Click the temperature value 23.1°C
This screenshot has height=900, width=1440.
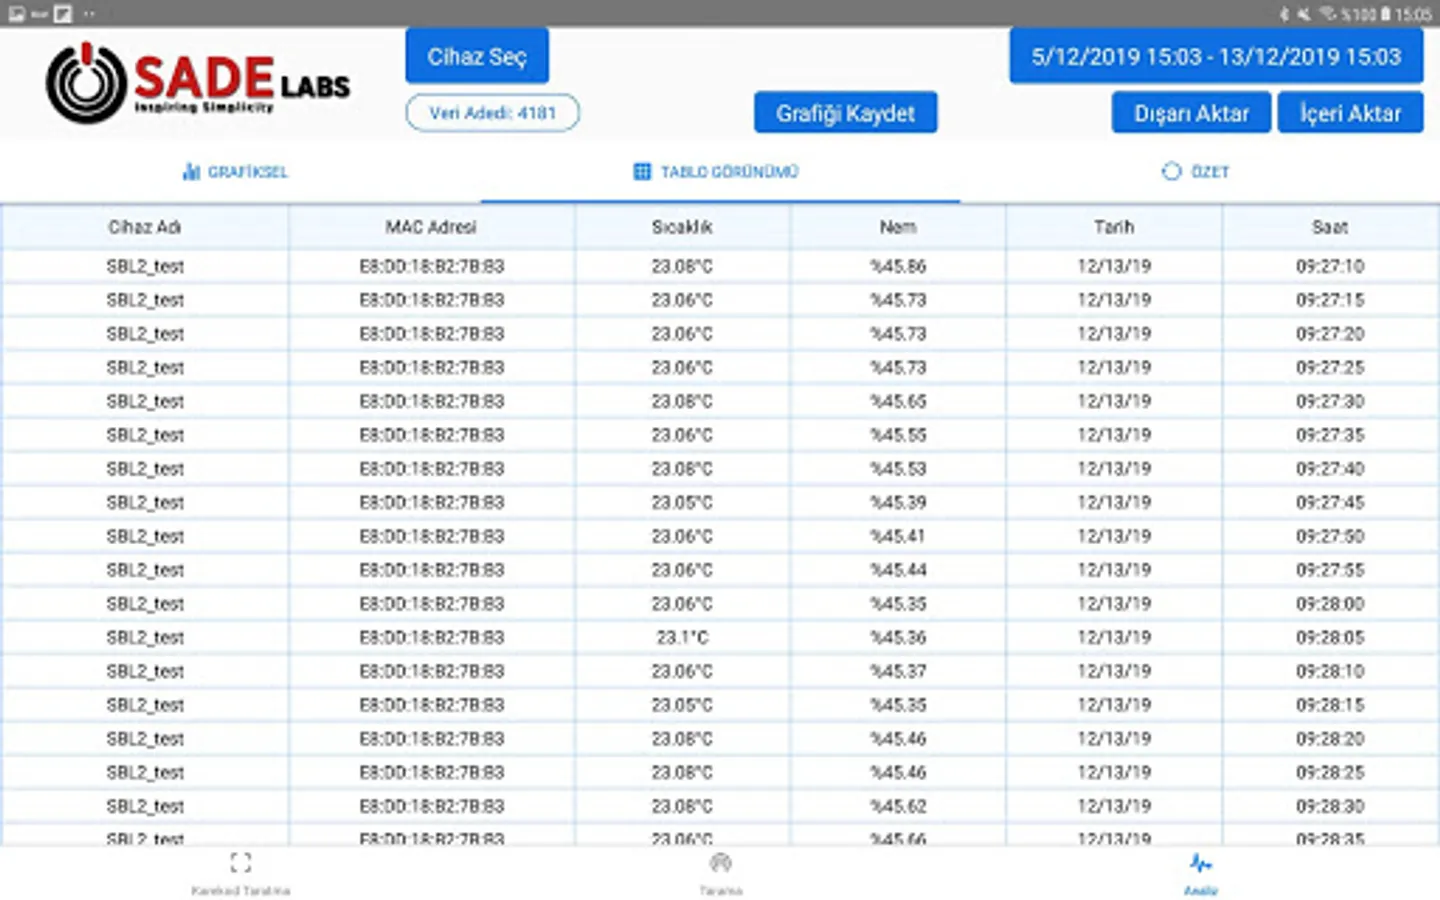tap(682, 637)
